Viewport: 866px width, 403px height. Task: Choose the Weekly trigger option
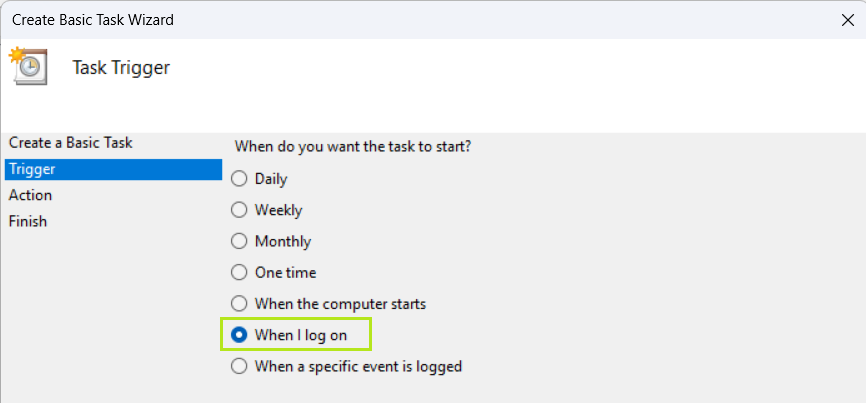tap(239, 210)
